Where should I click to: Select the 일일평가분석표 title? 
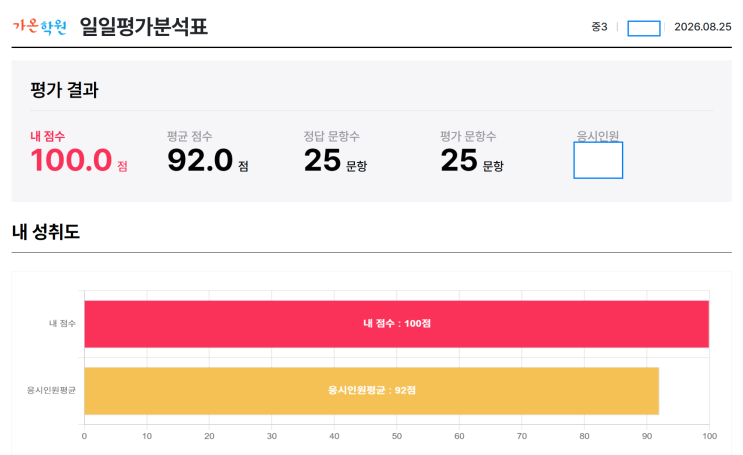[144, 27]
